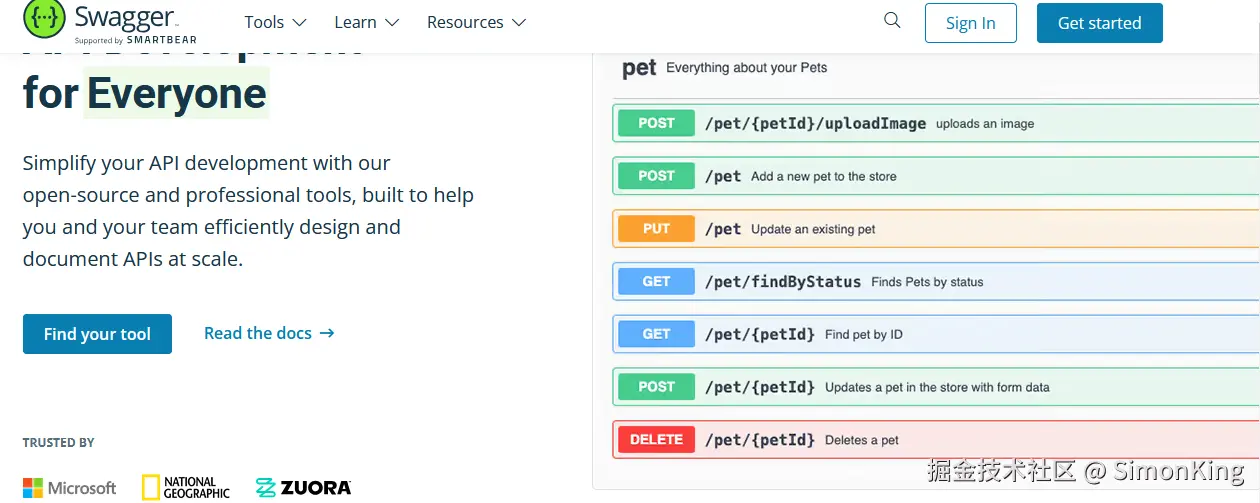Image resolution: width=1260 pixels, height=503 pixels.
Task: Click the orange PUT method badge
Action: 656,229
